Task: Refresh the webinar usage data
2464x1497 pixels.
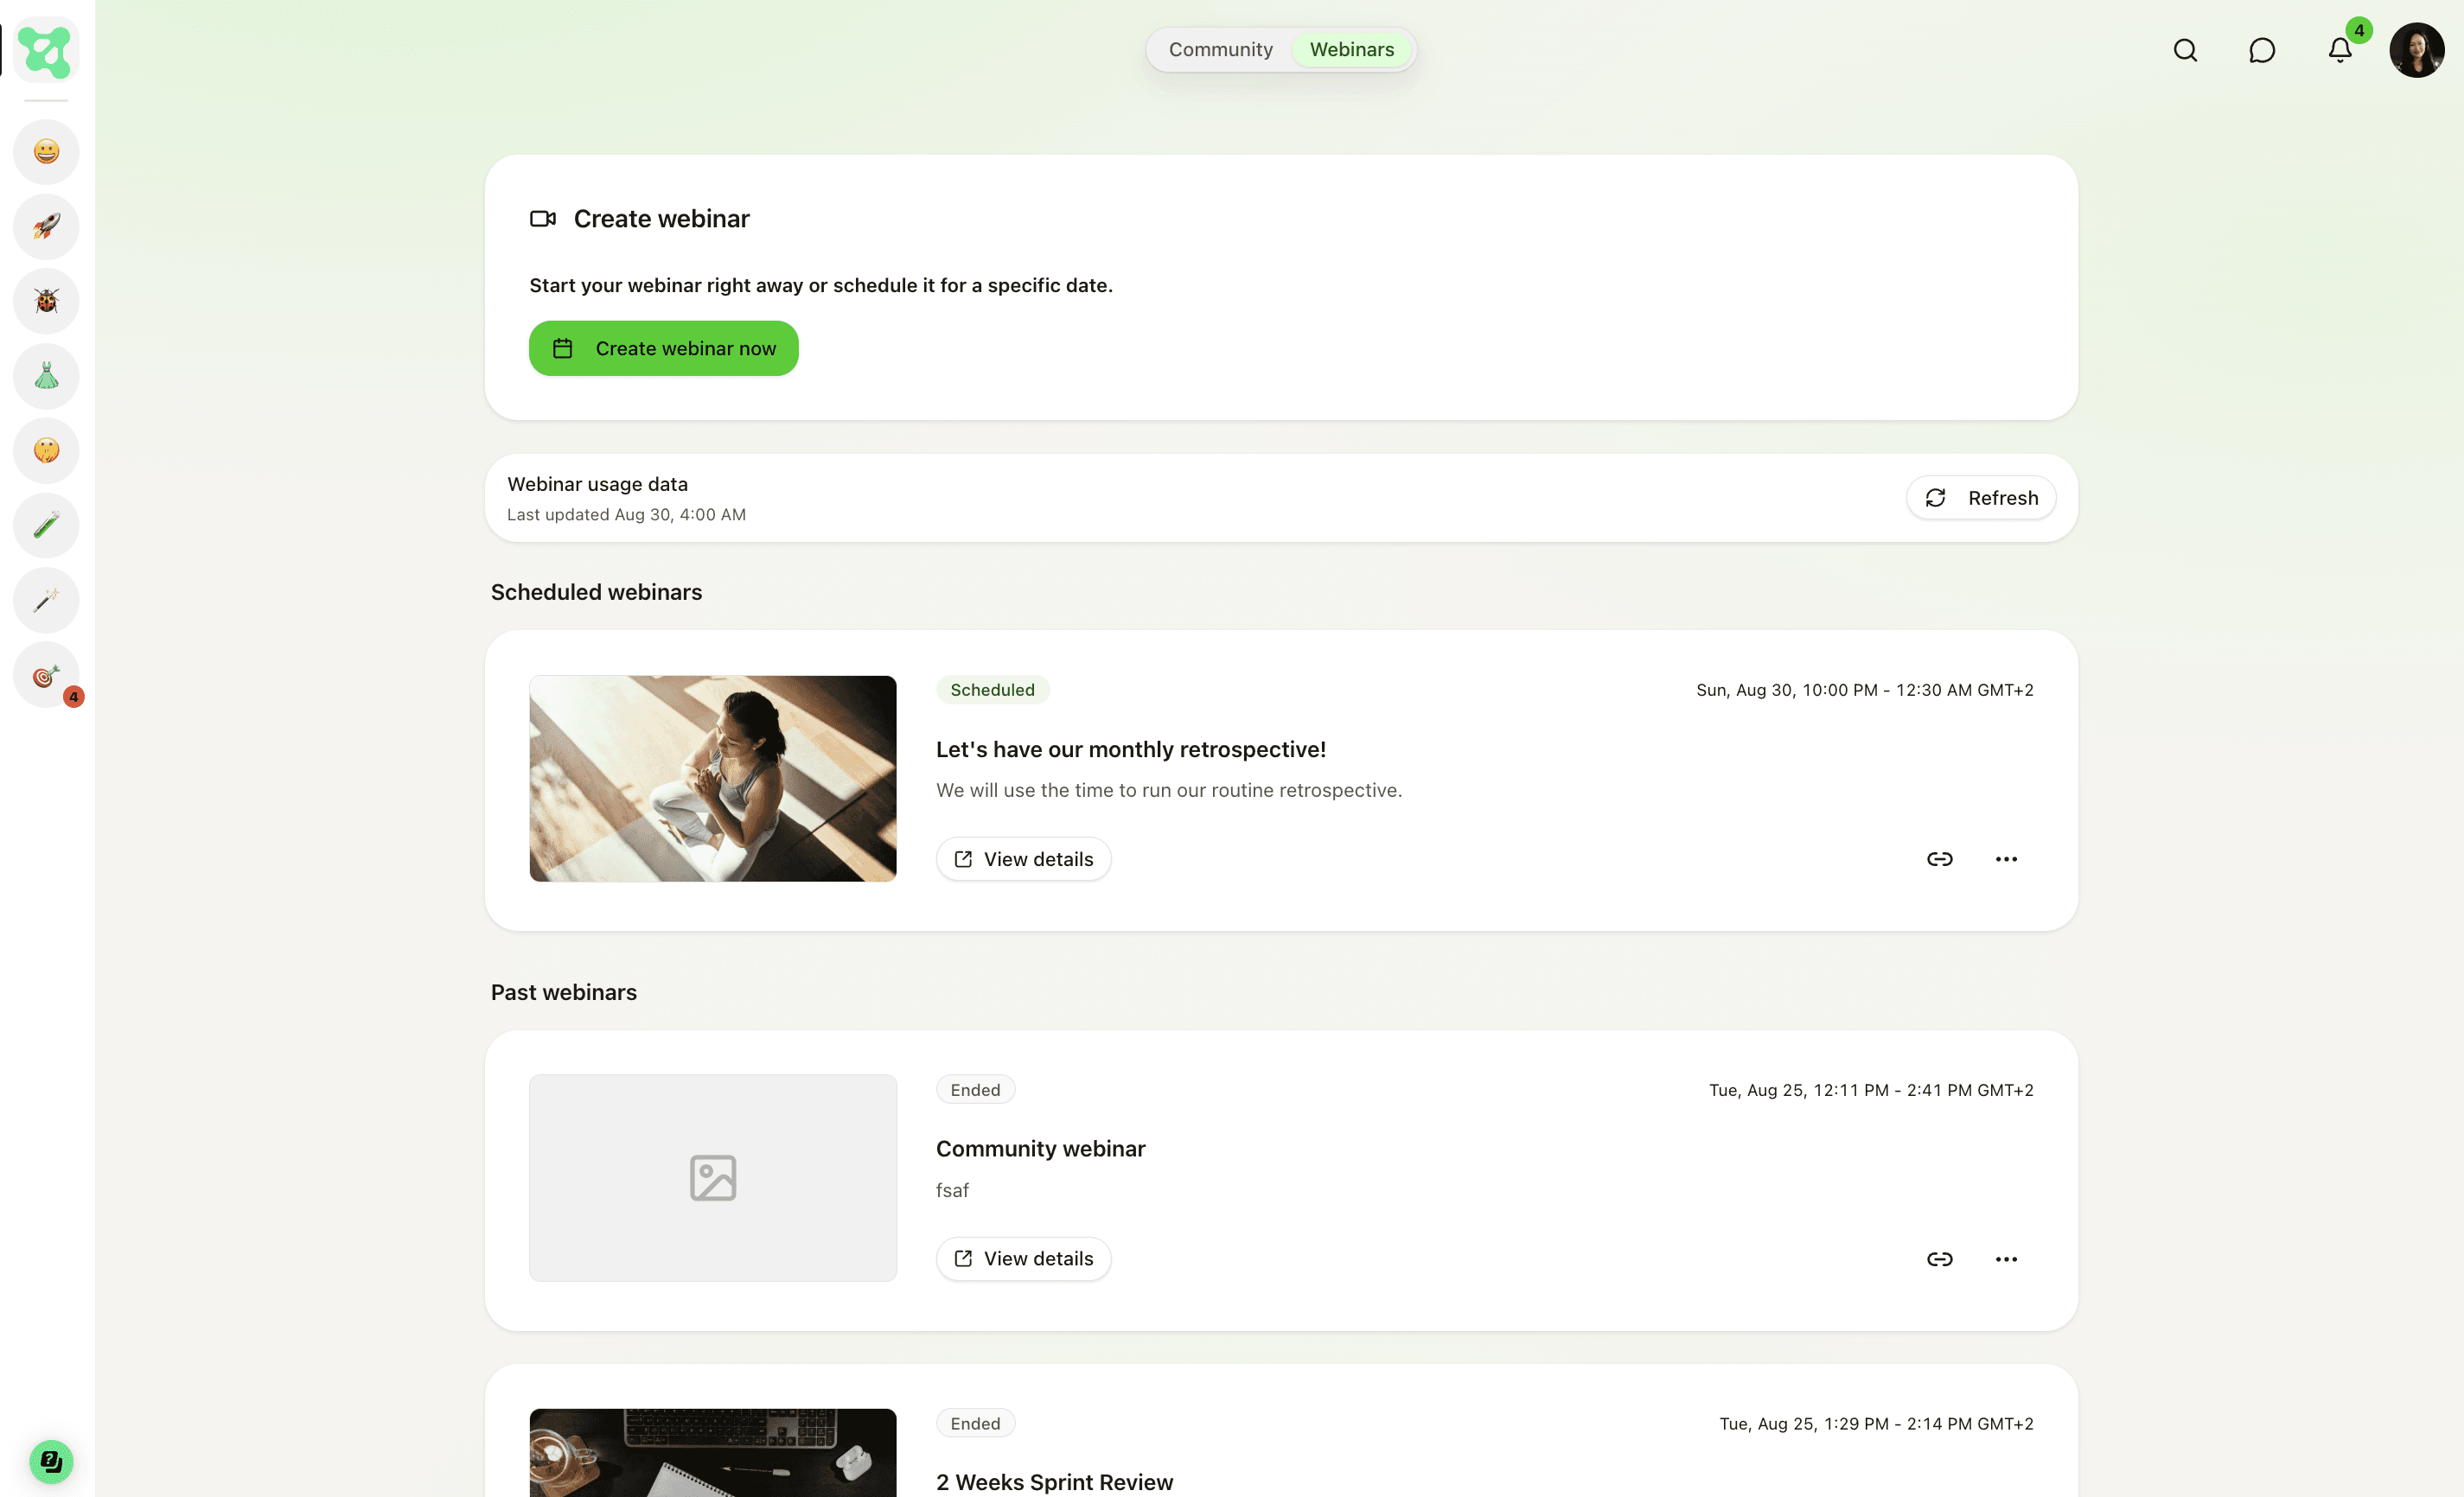Action: (1980, 498)
